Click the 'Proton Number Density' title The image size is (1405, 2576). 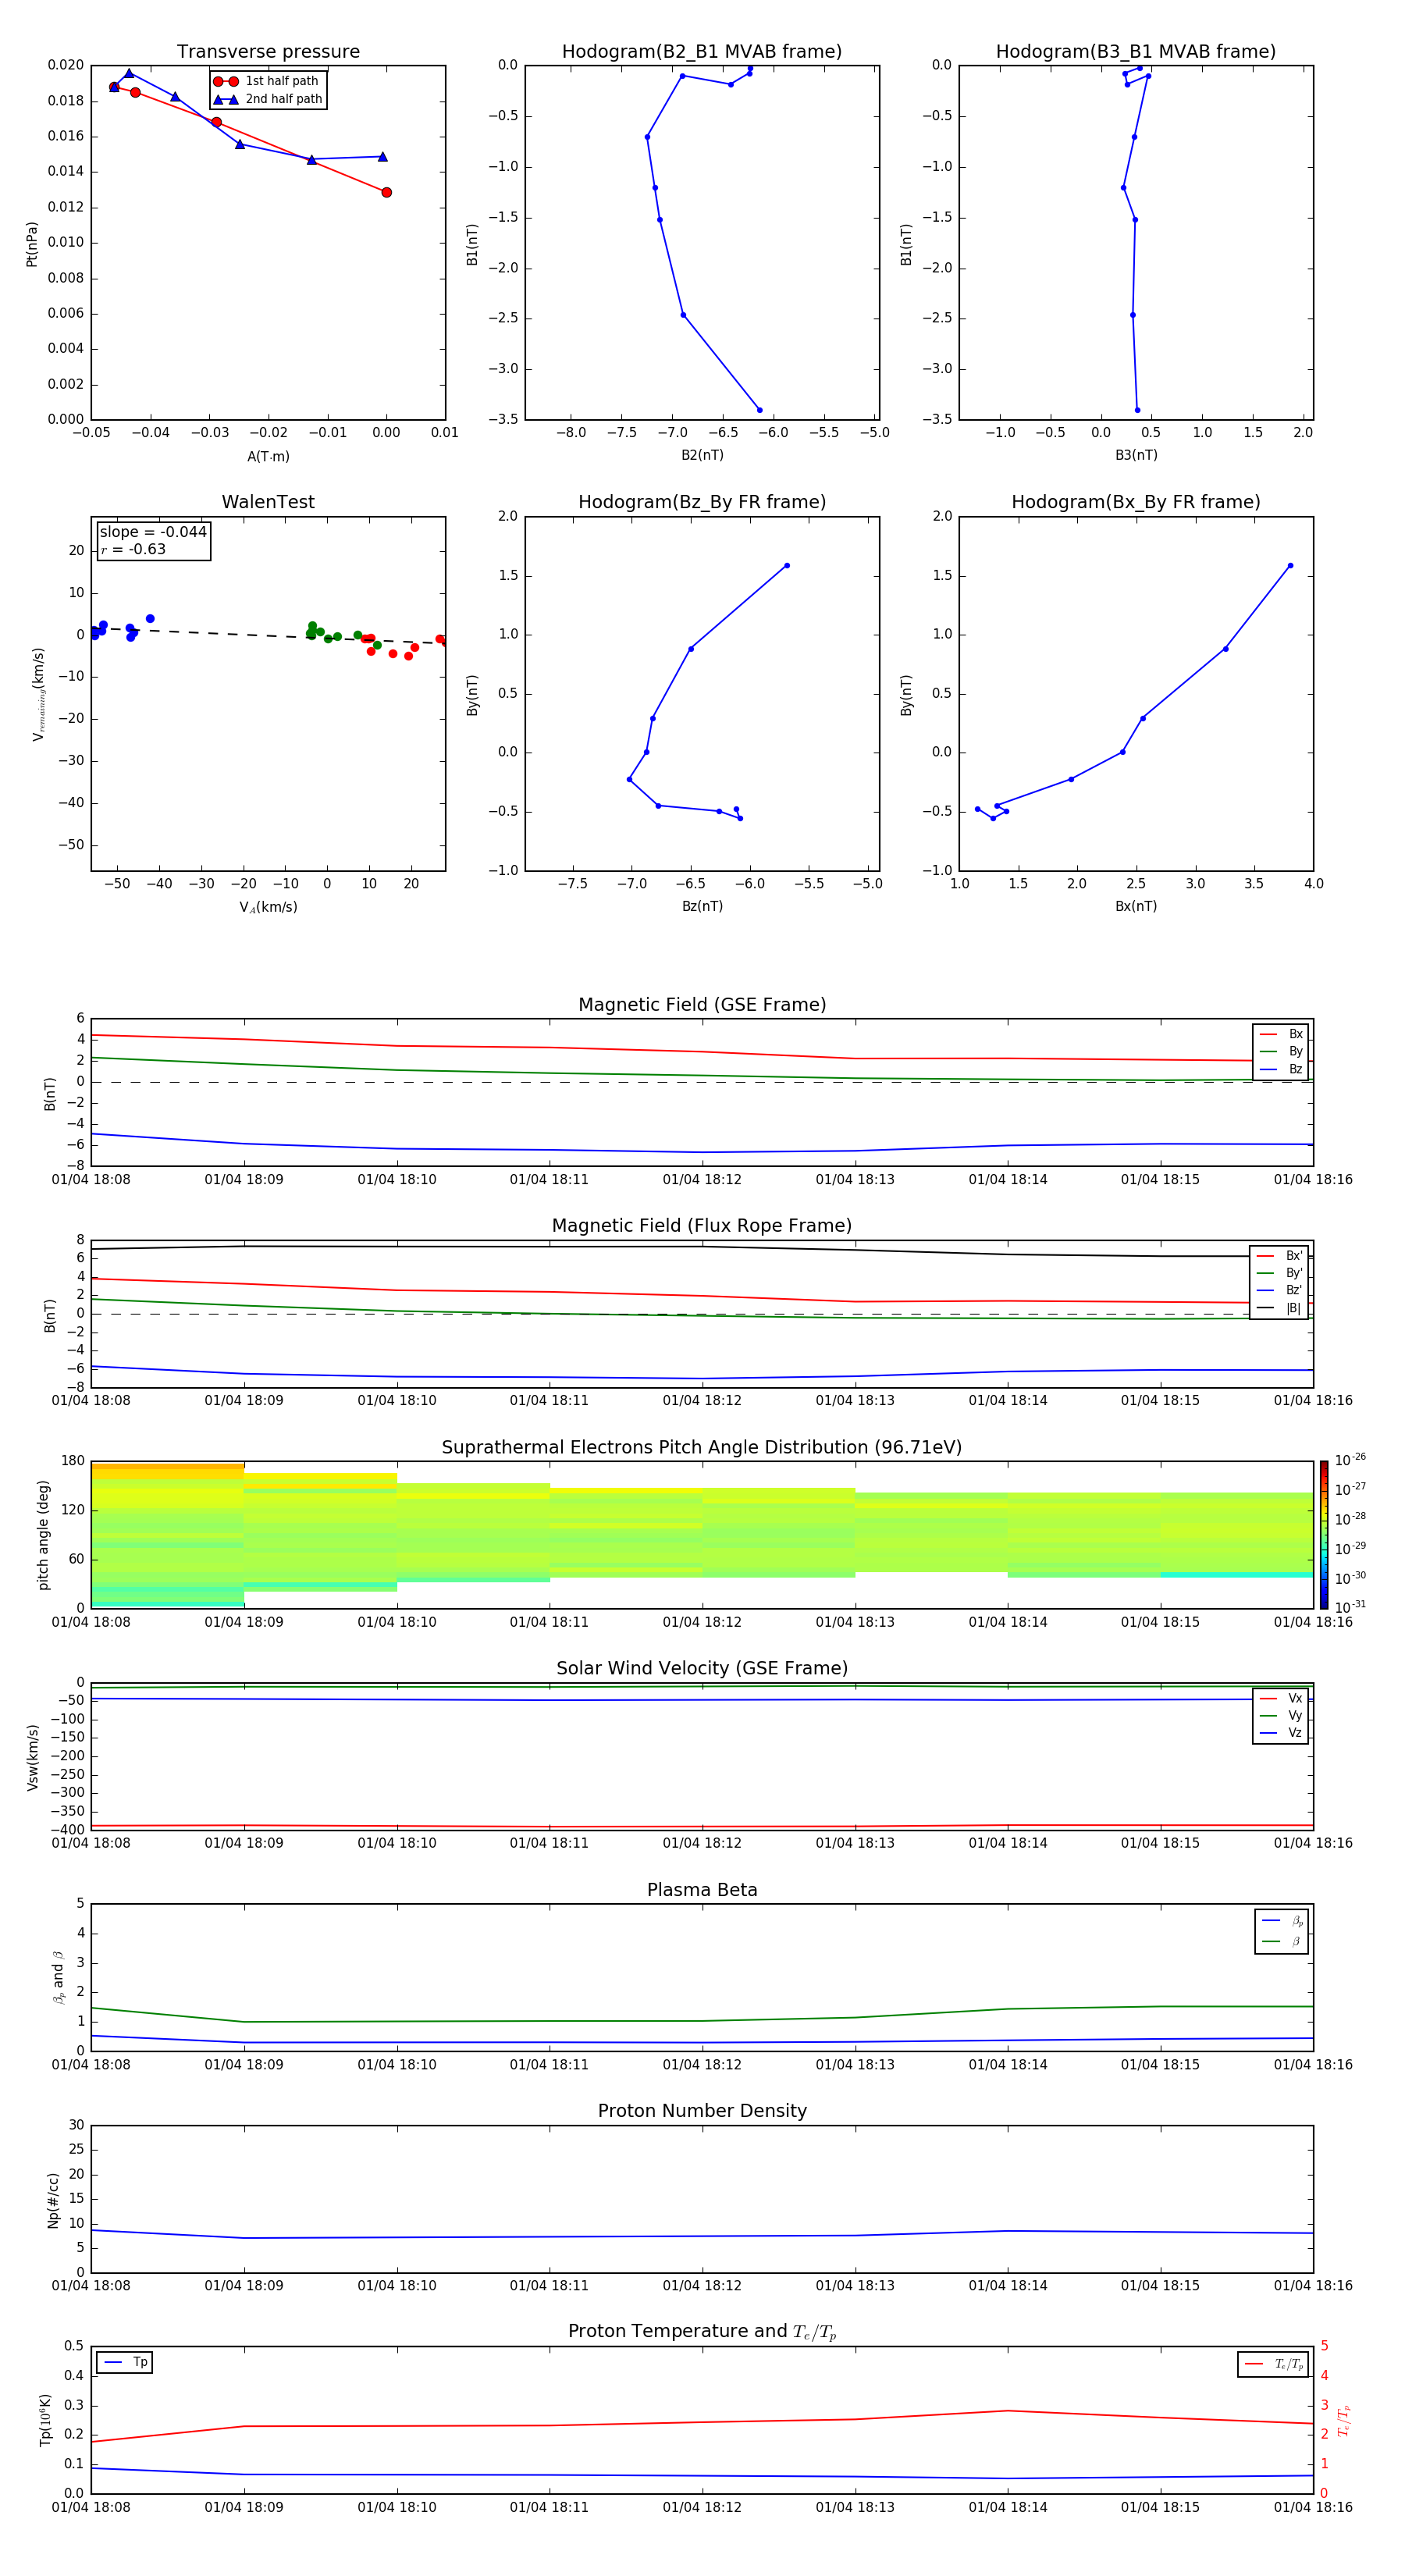point(702,2111)
